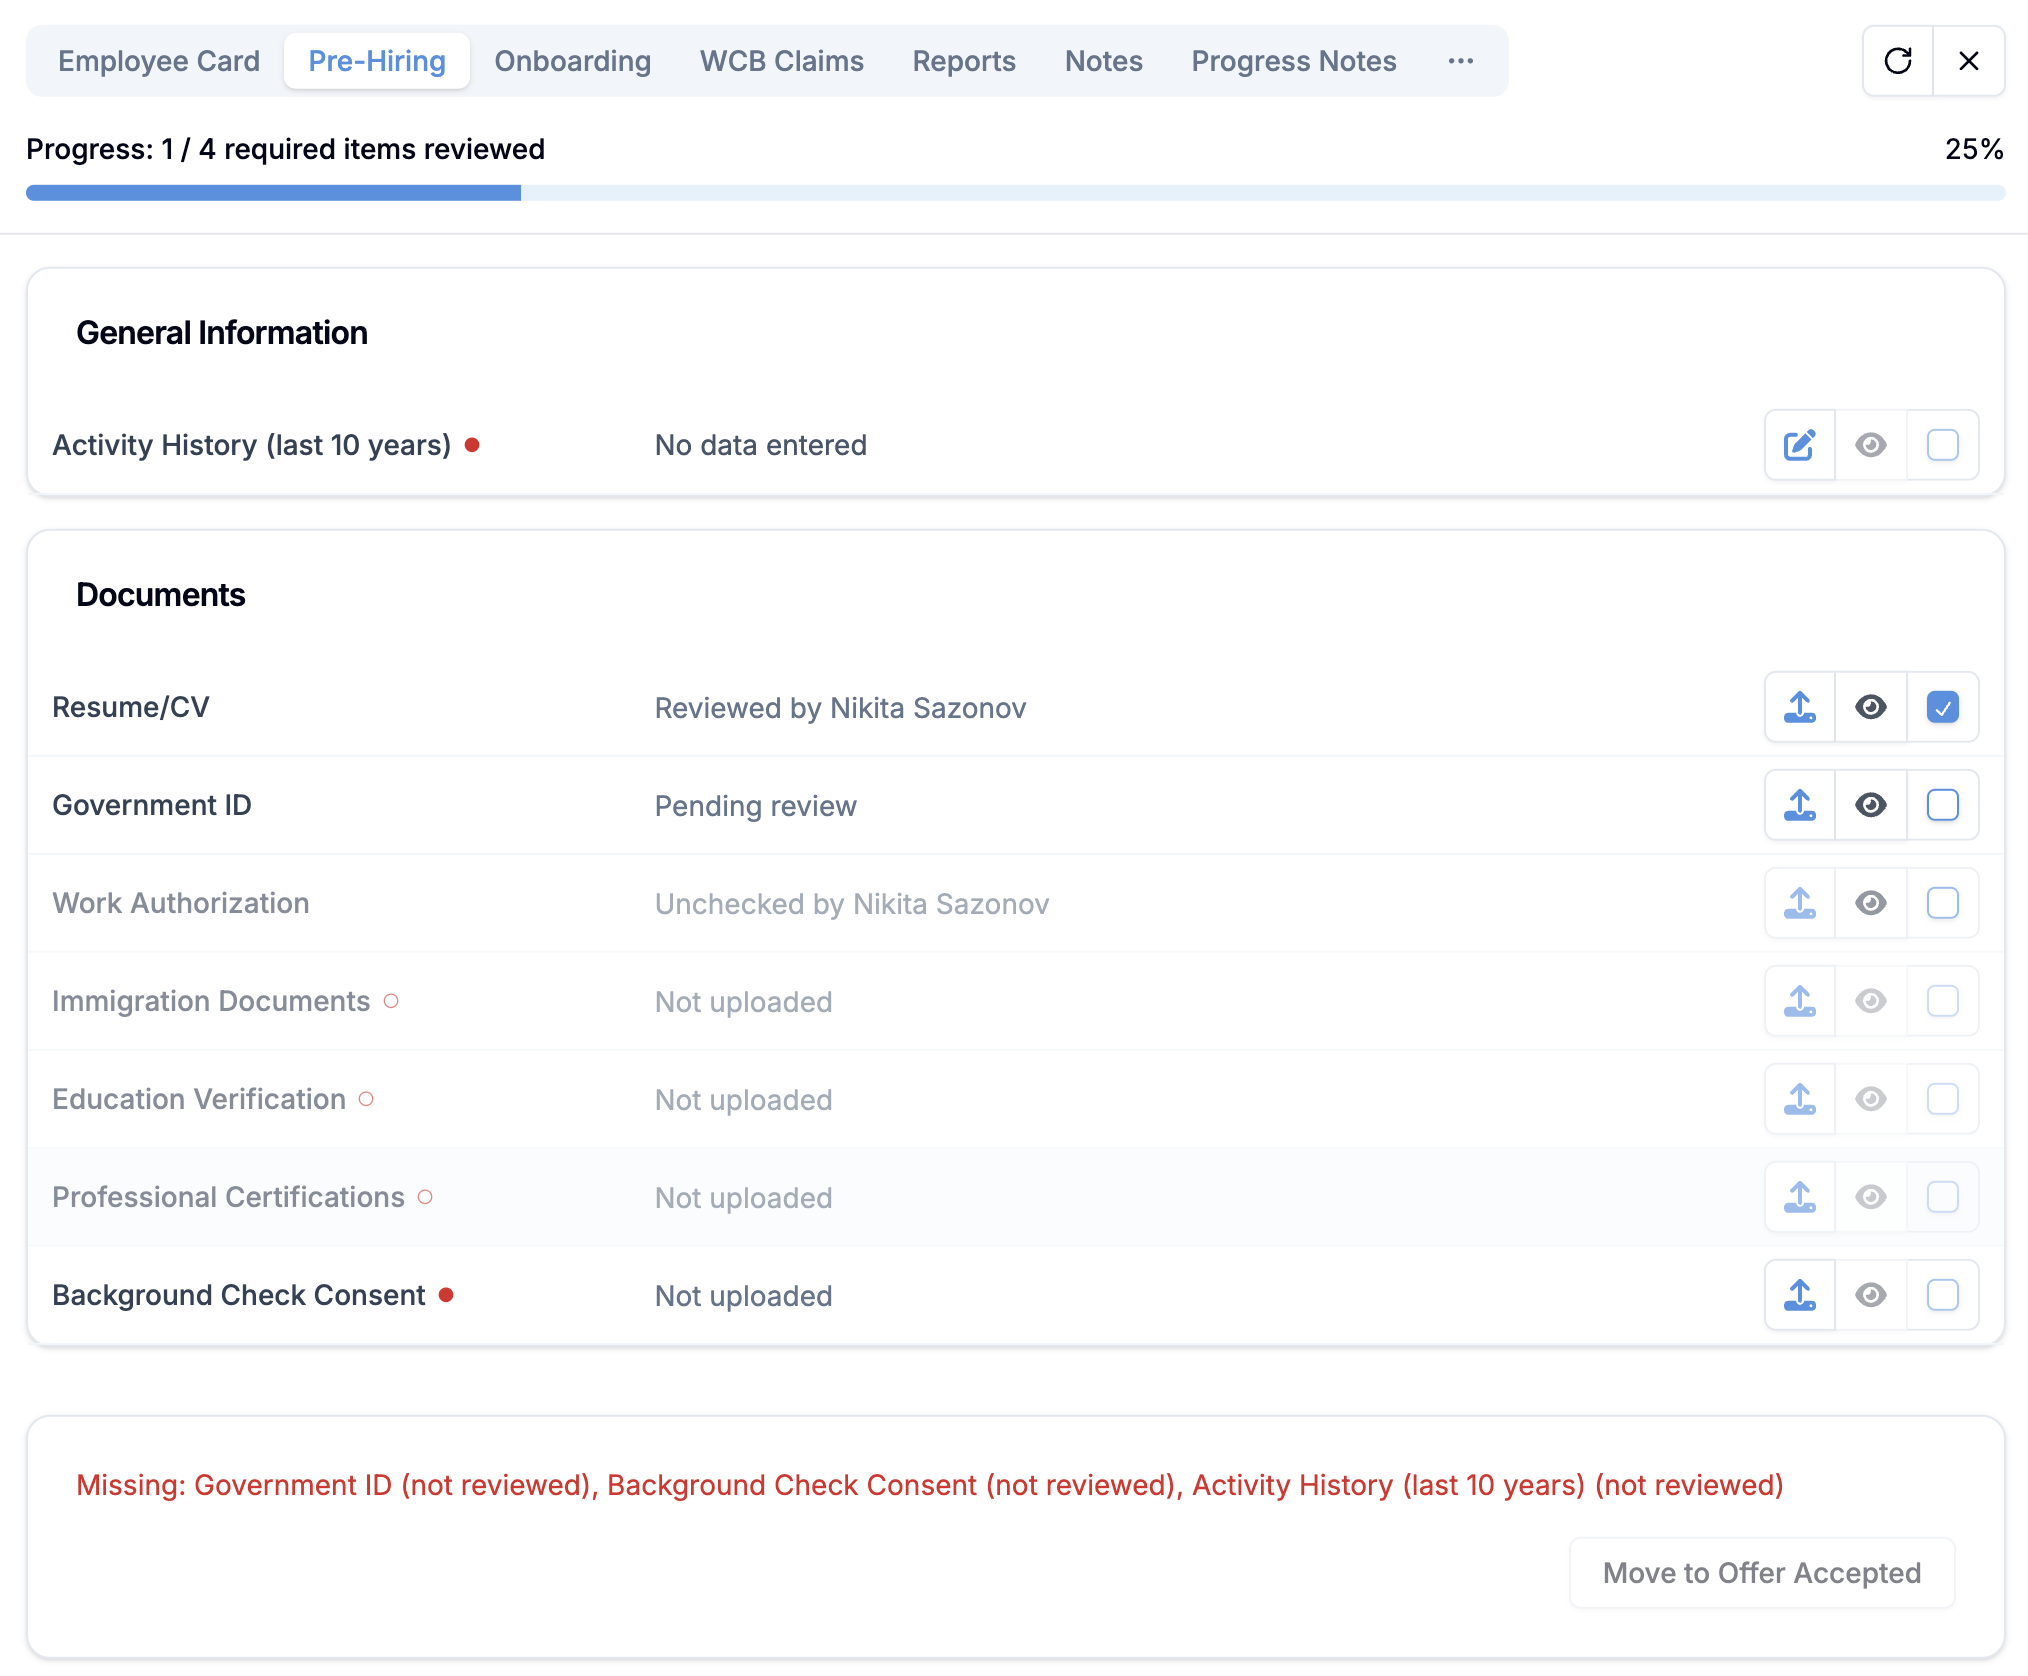Open the WCB Claims tab
2028x1676 pixels.
point(781,61)
